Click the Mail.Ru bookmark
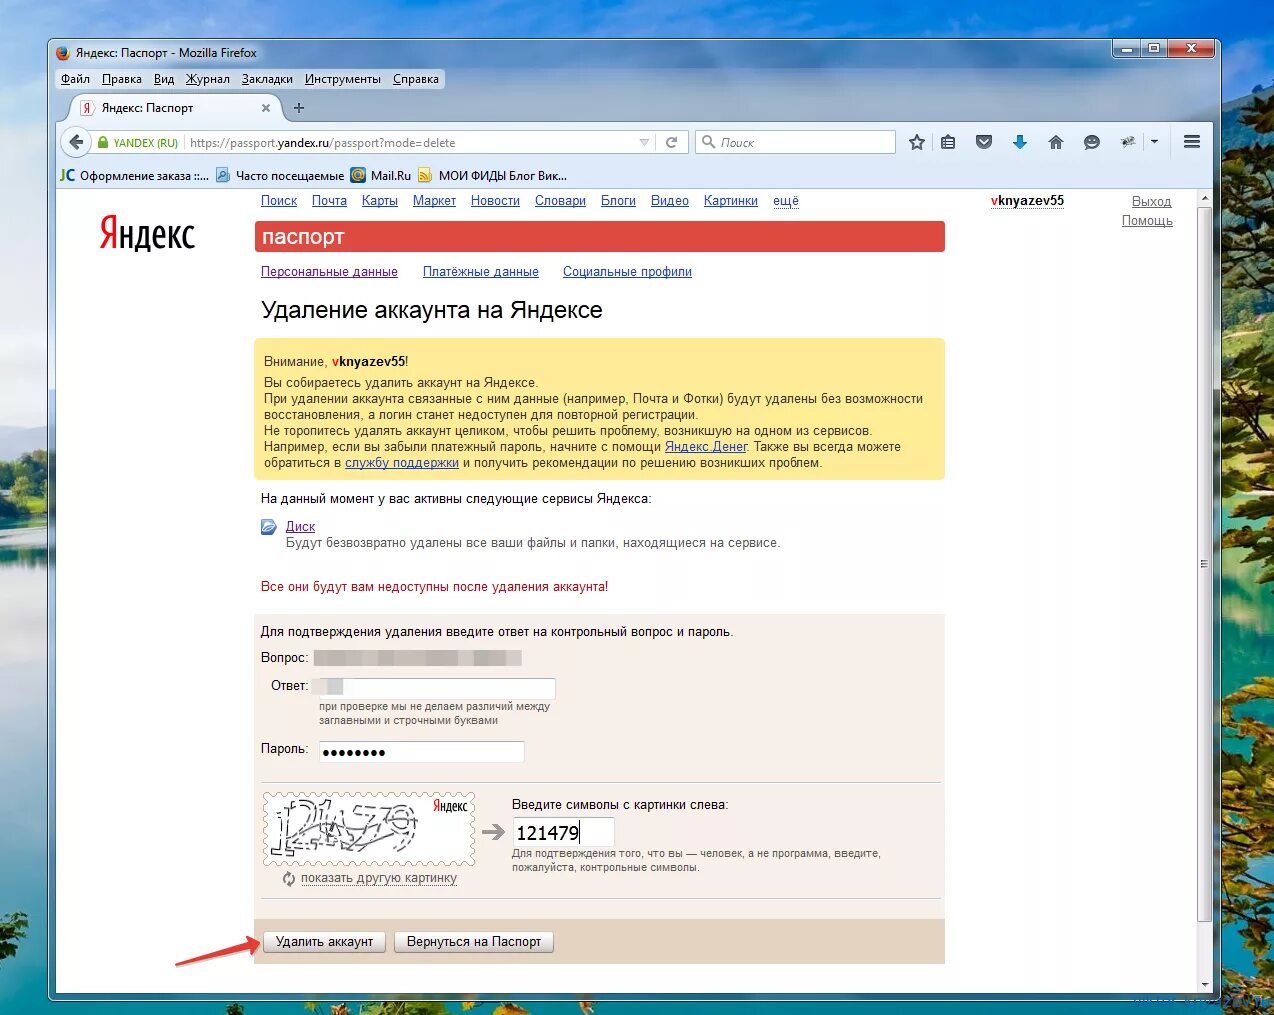 point(381,175)
